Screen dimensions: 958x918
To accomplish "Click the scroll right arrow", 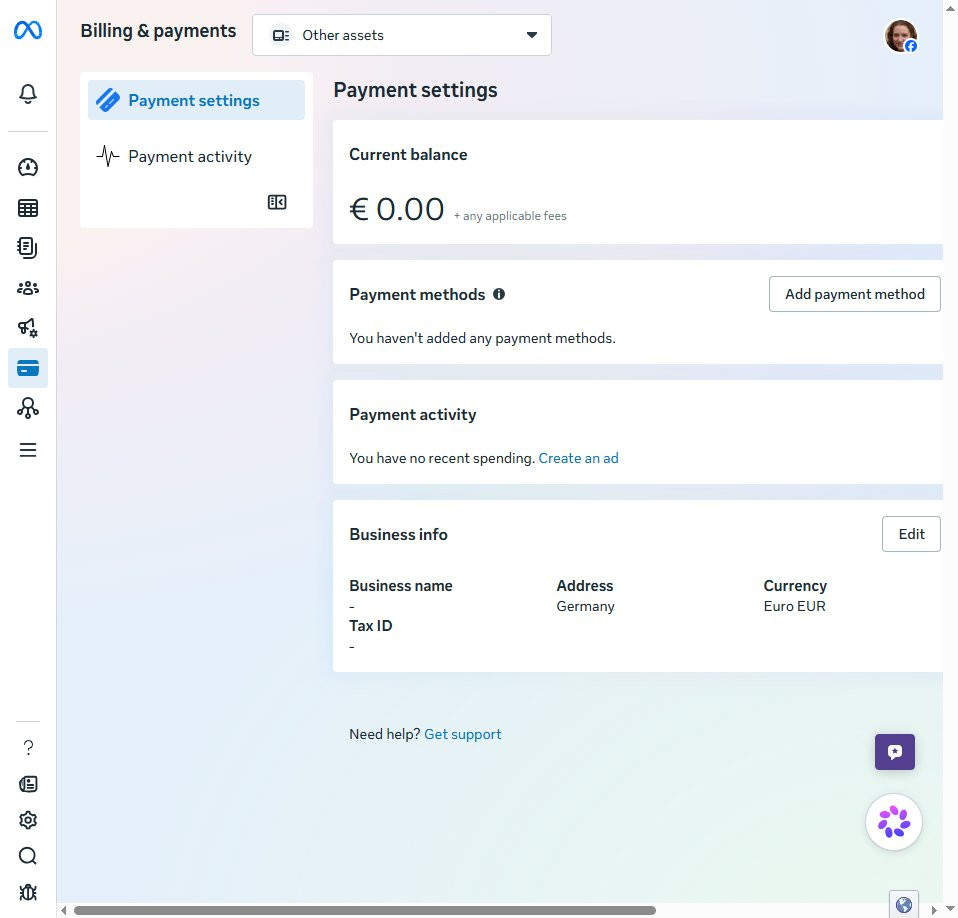I will pyautogui.click(x=934, y=911).
